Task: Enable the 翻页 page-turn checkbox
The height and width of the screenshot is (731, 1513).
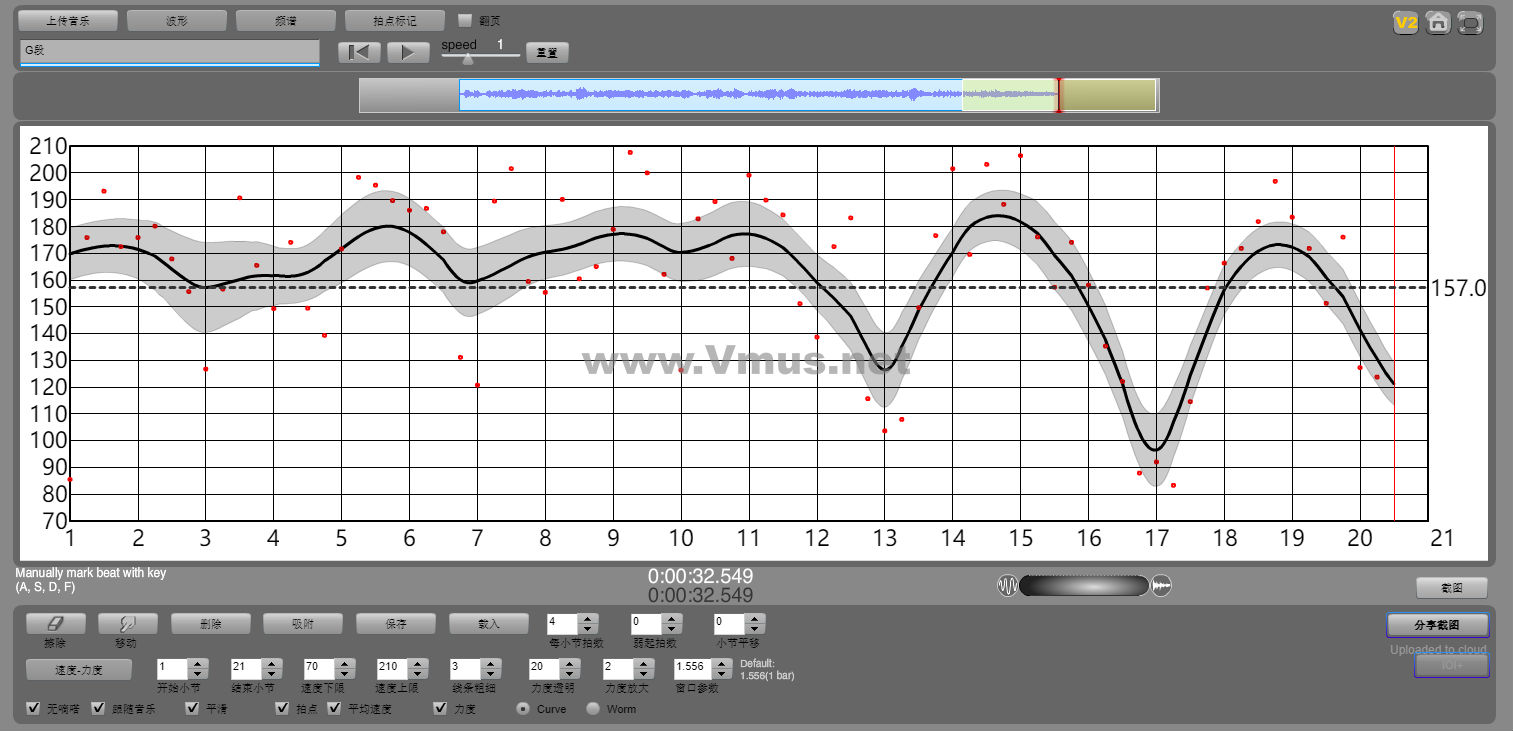Action: pos(465,20)
